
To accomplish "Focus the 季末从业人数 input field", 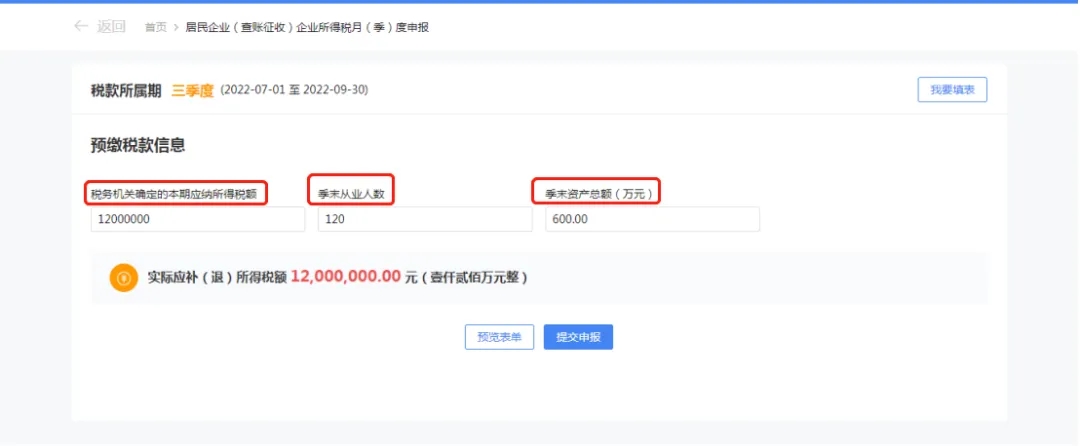I will pyautogui.click(x=424, y=219).
